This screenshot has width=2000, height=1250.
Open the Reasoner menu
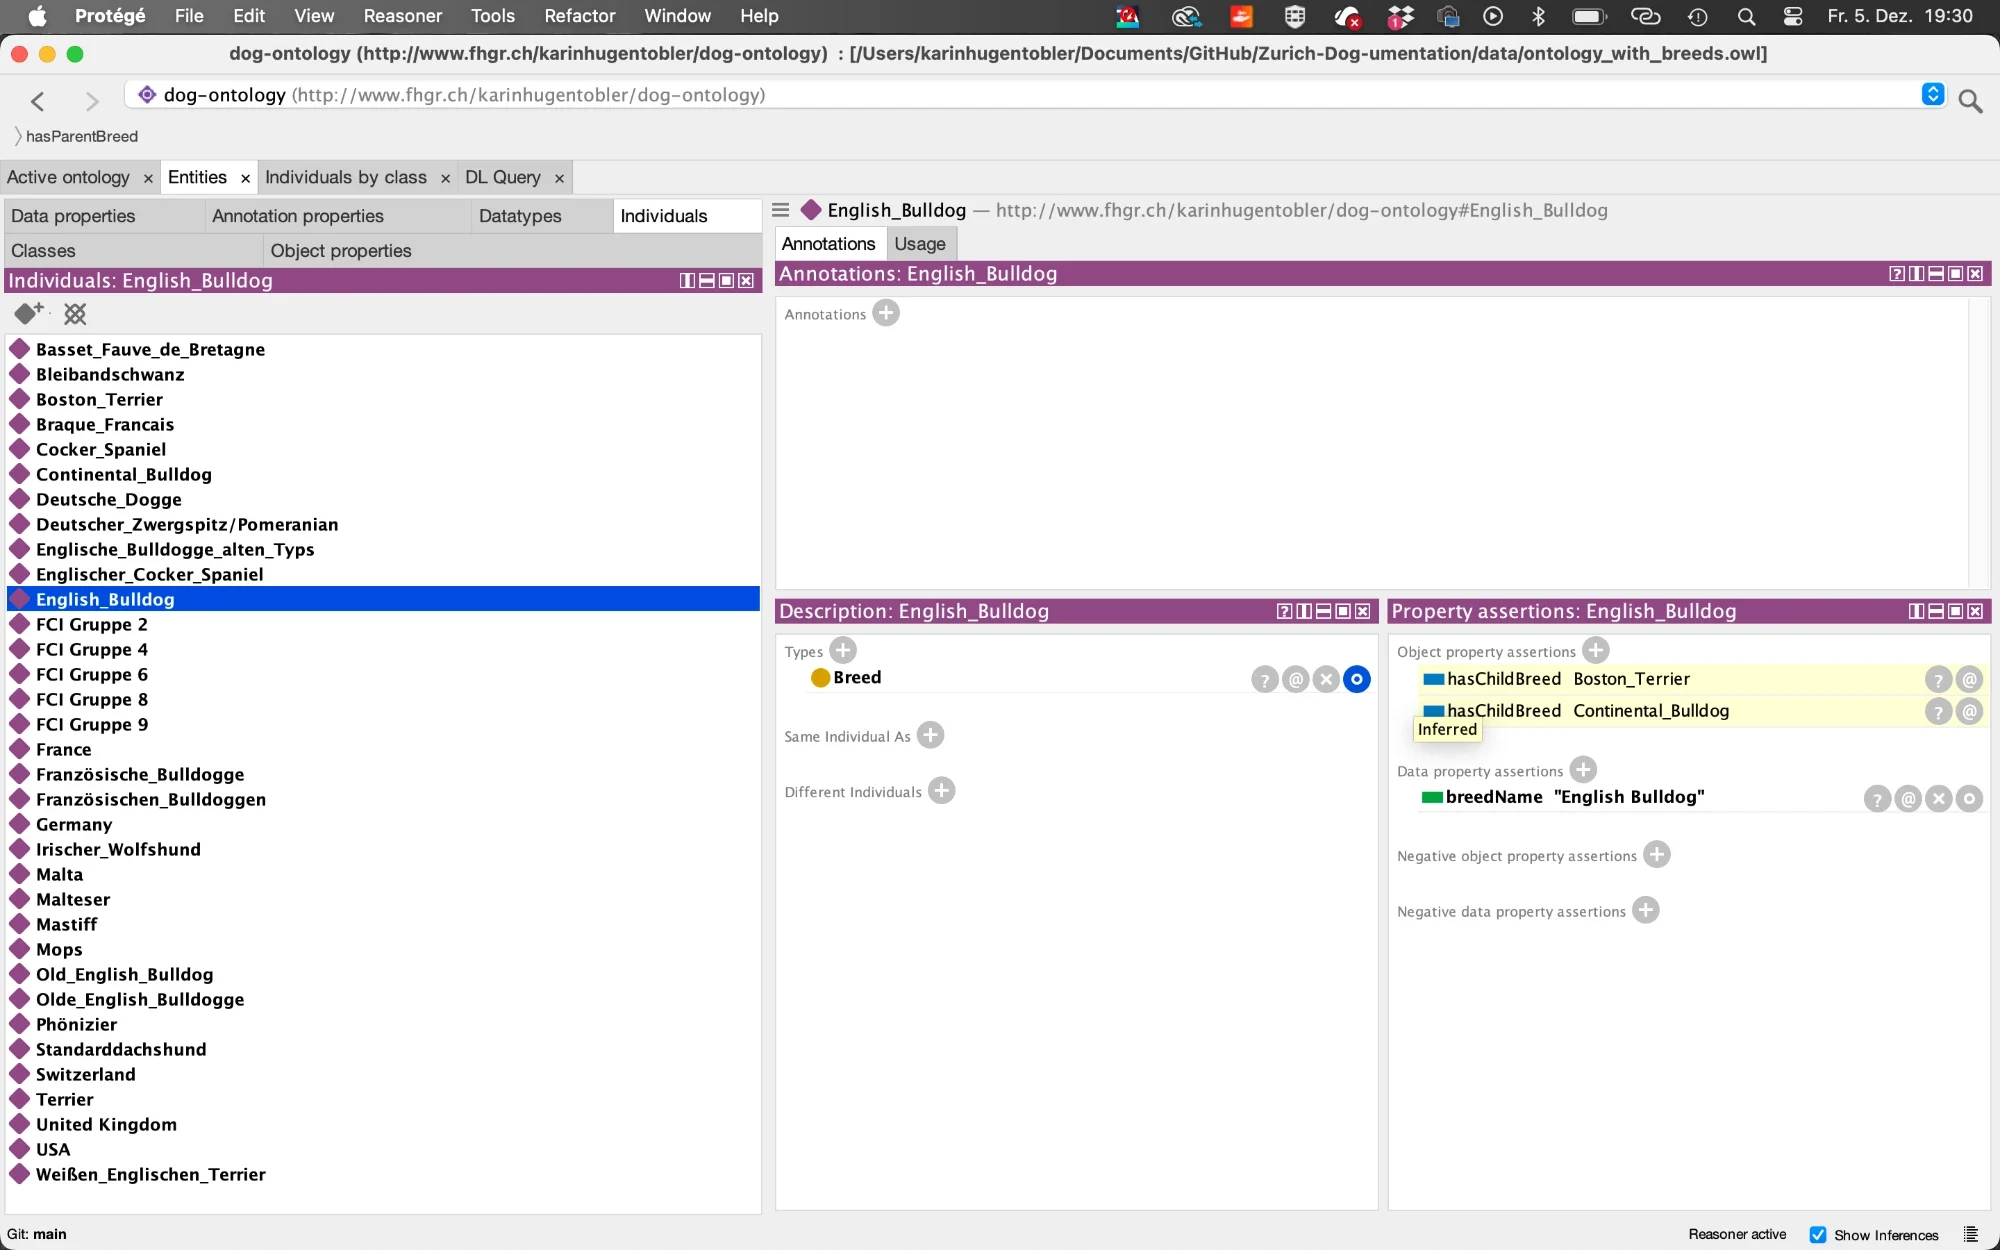pos(402,16)
